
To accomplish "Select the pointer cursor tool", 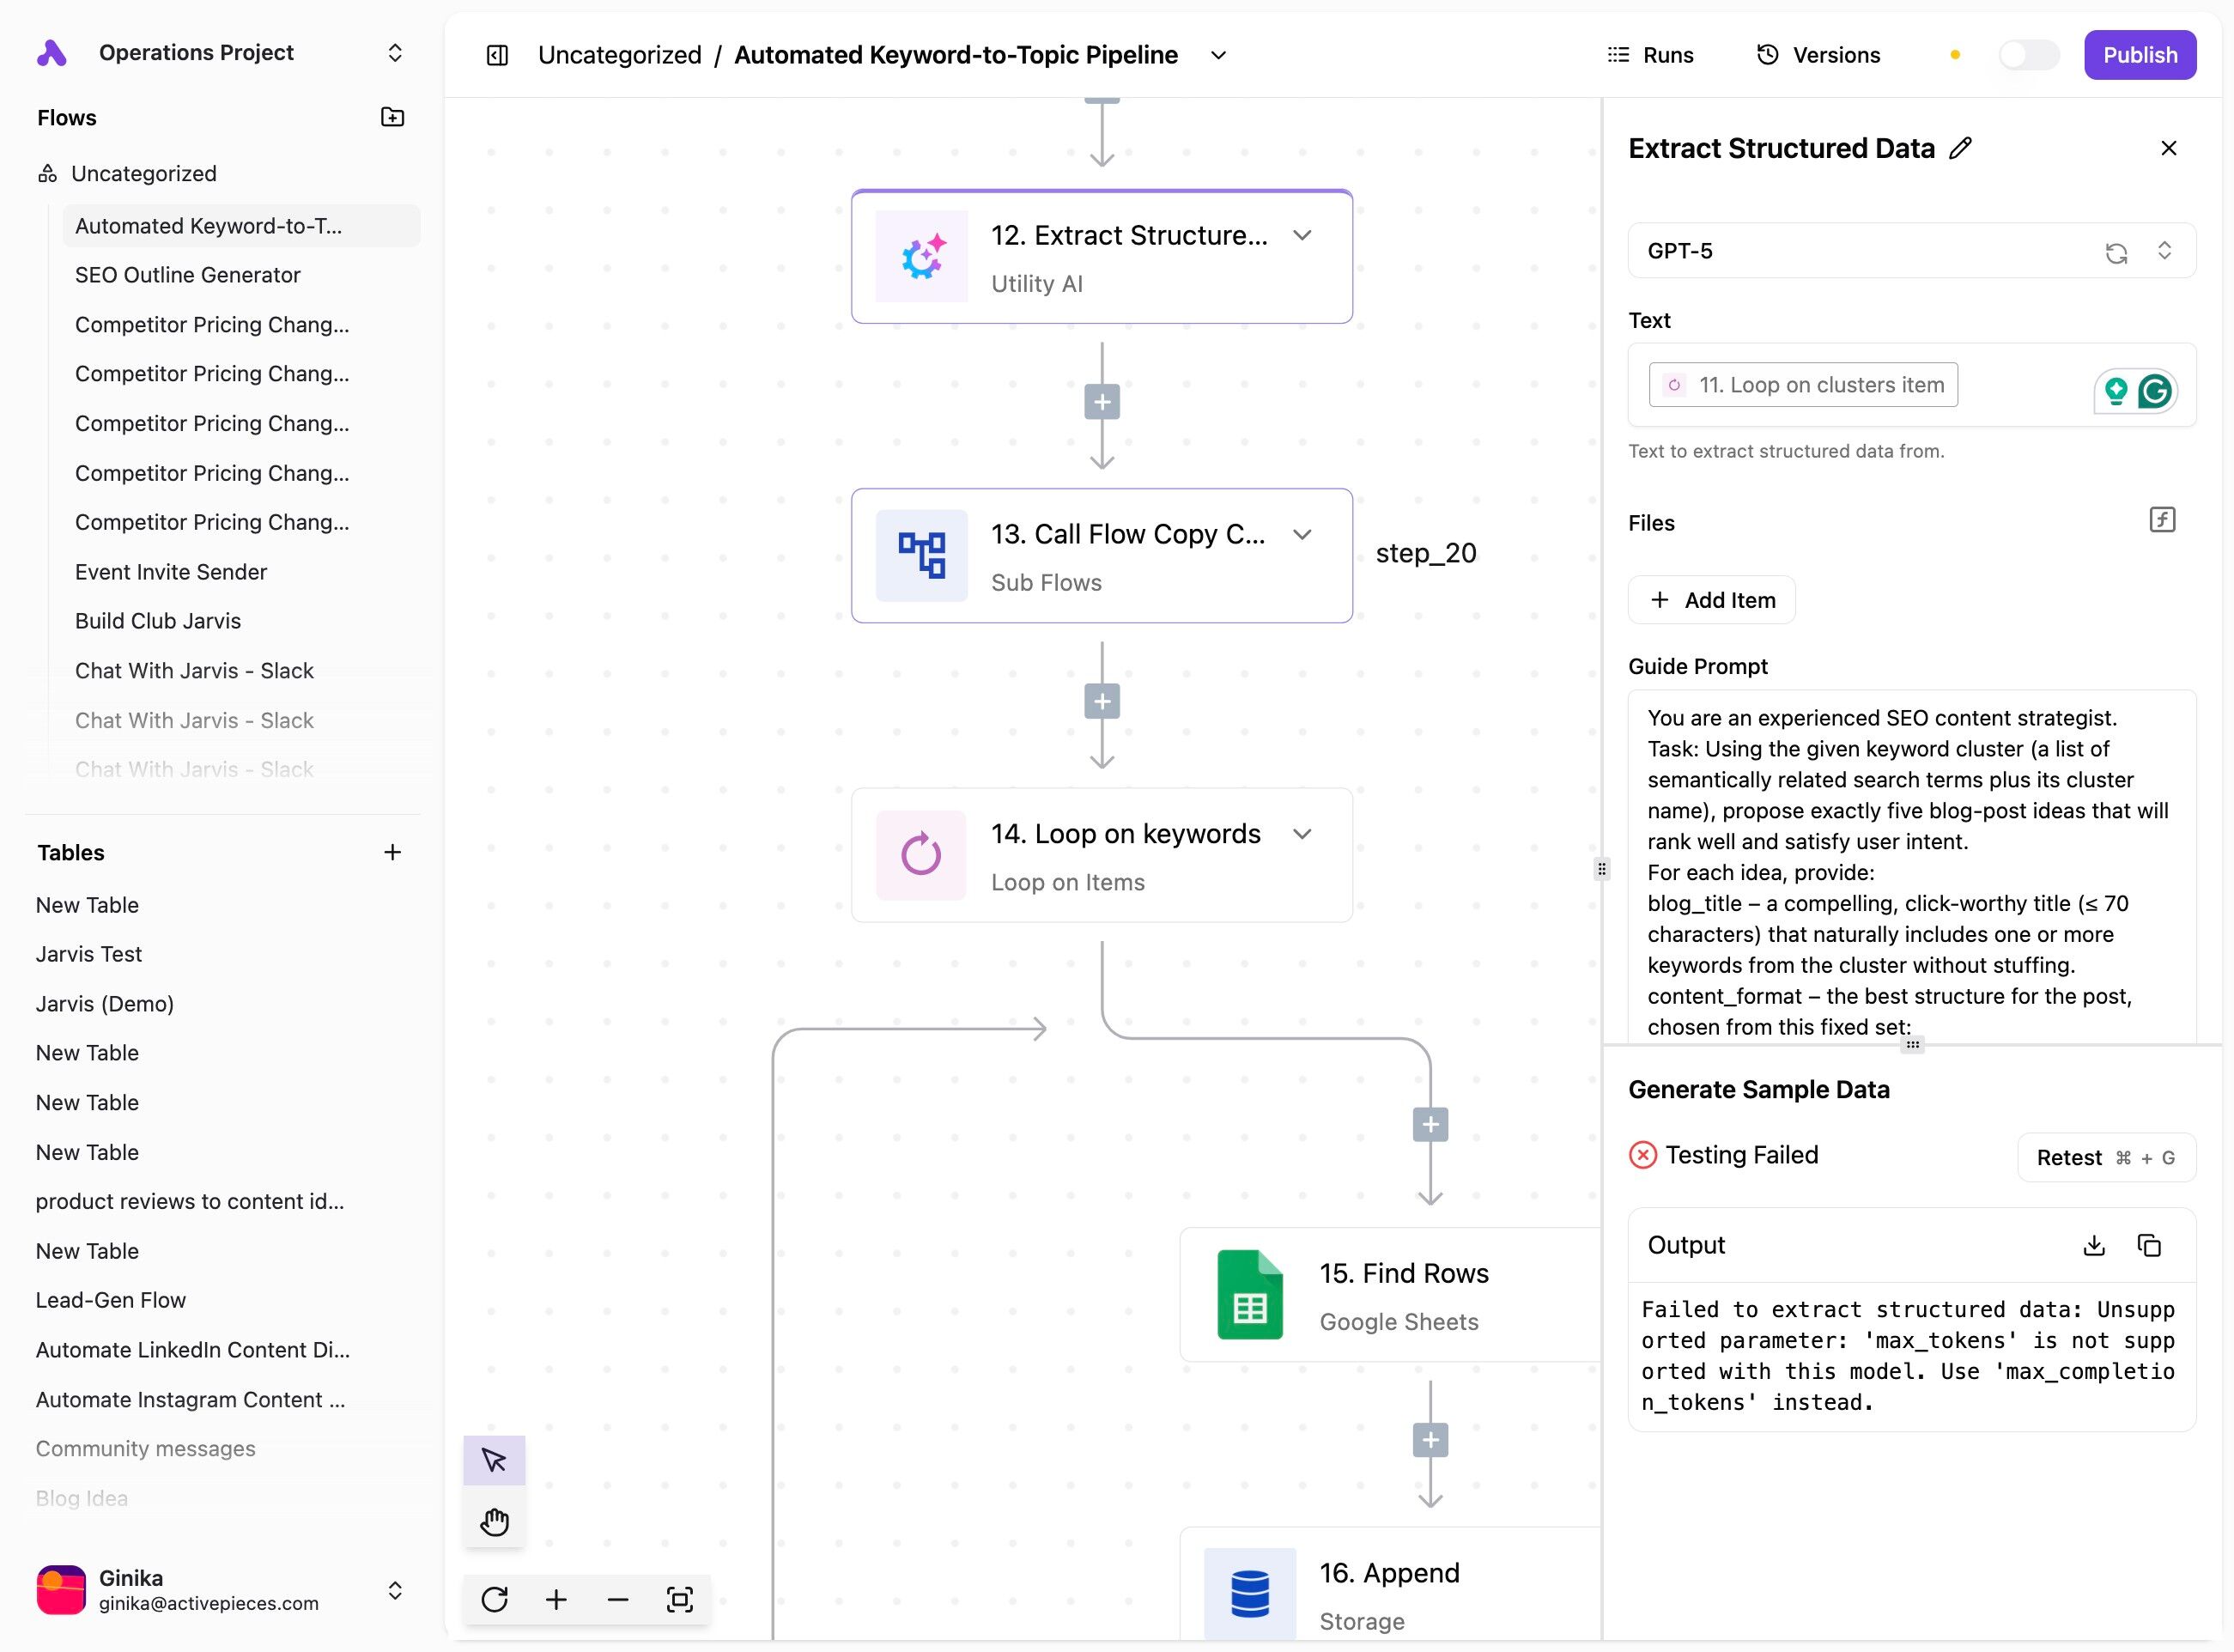I will pos(494,1460).
